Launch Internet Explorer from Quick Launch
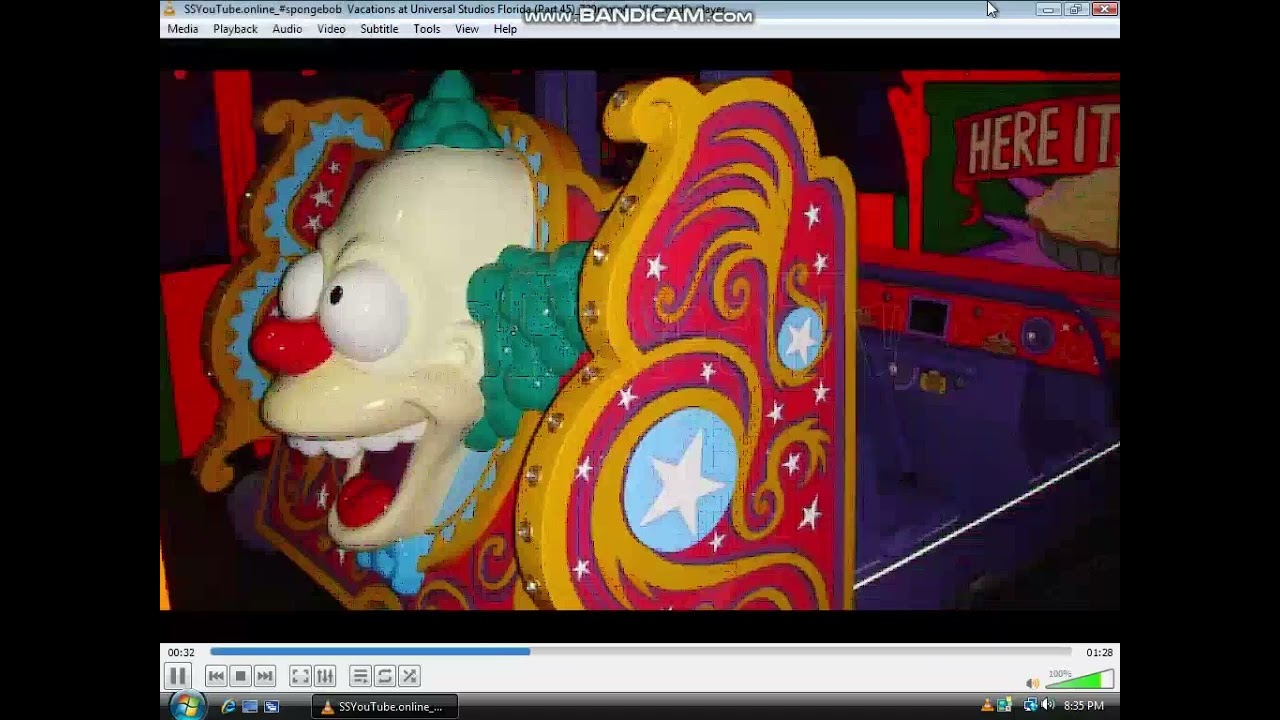Screen dimensions: 1280x720 tap(228, 707)
